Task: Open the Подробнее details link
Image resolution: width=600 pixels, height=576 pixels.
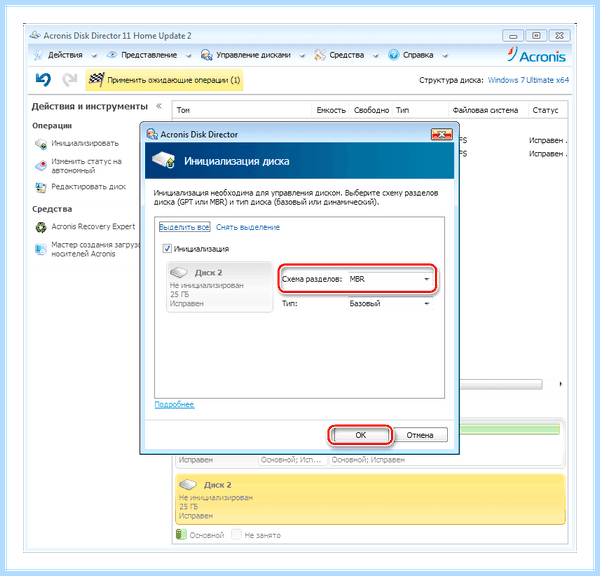Action: coord(174,404)
